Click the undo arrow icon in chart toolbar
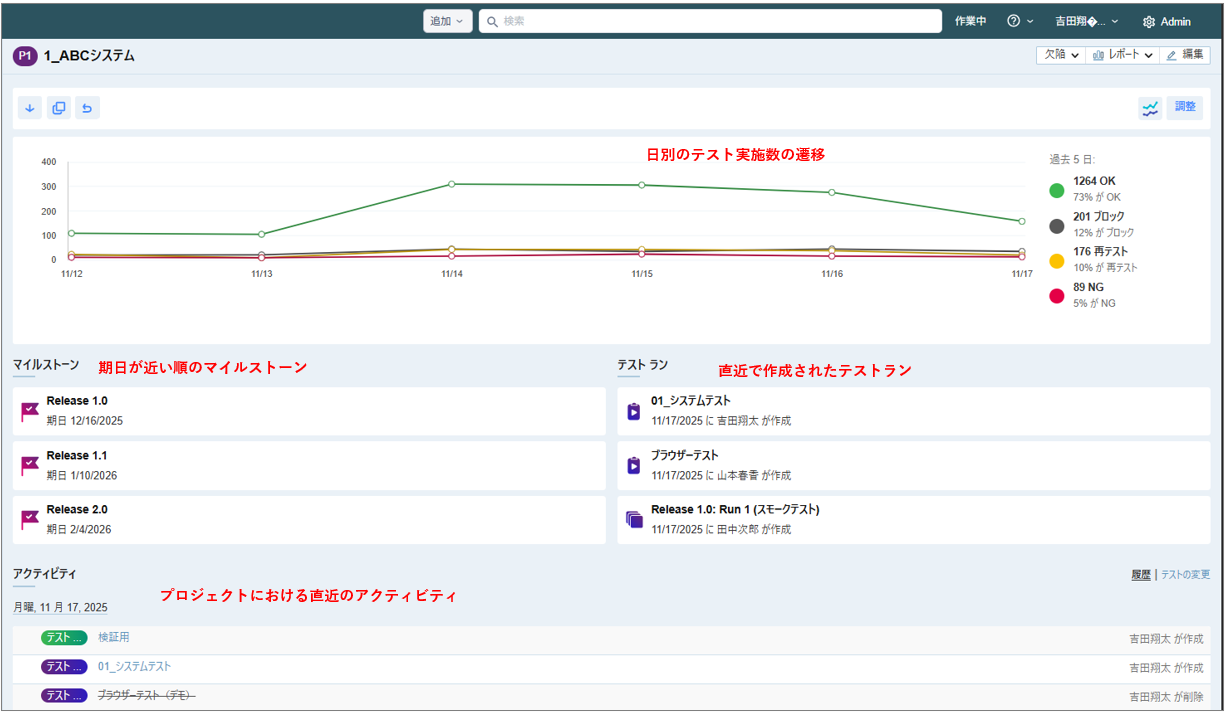The width and height of the screenshot is (1226, 712). point(87,108)
